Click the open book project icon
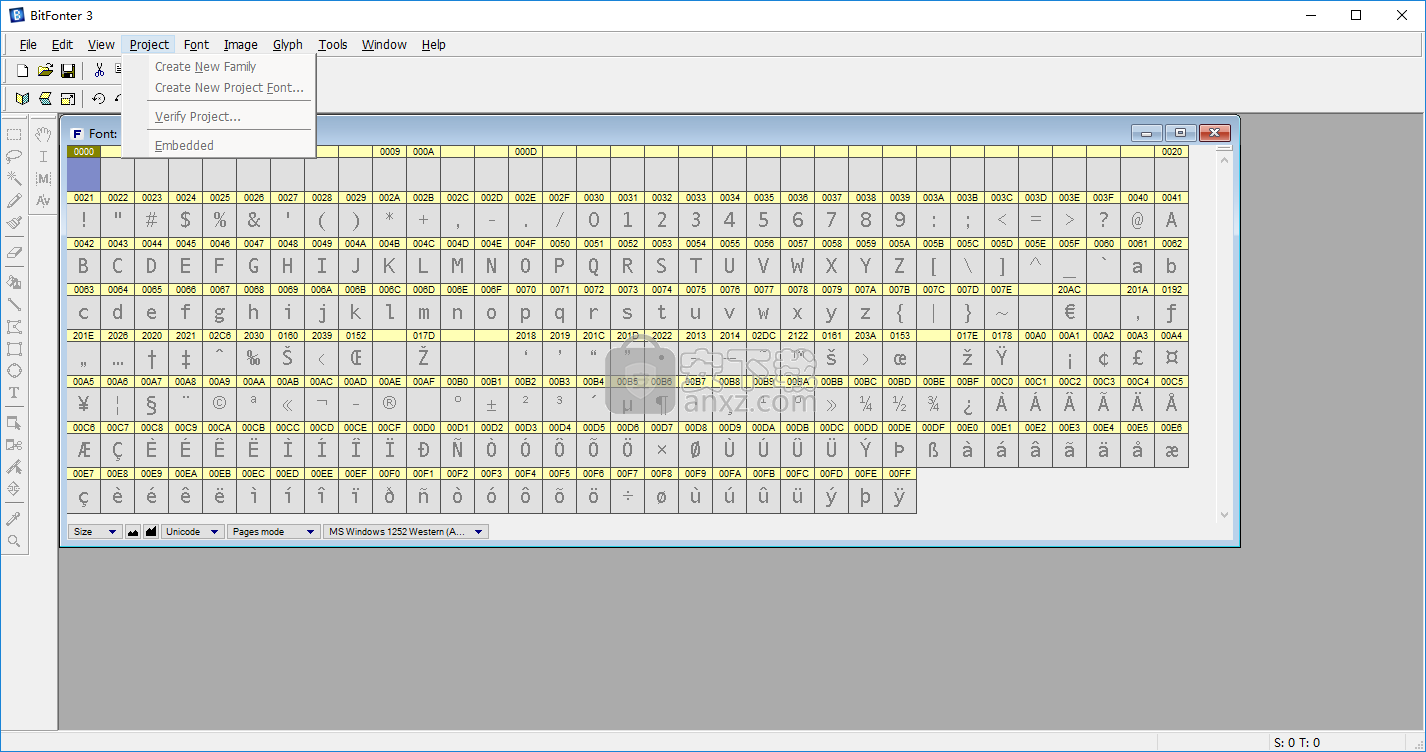Screen dimensions: 1426x752 coord(22,98)
